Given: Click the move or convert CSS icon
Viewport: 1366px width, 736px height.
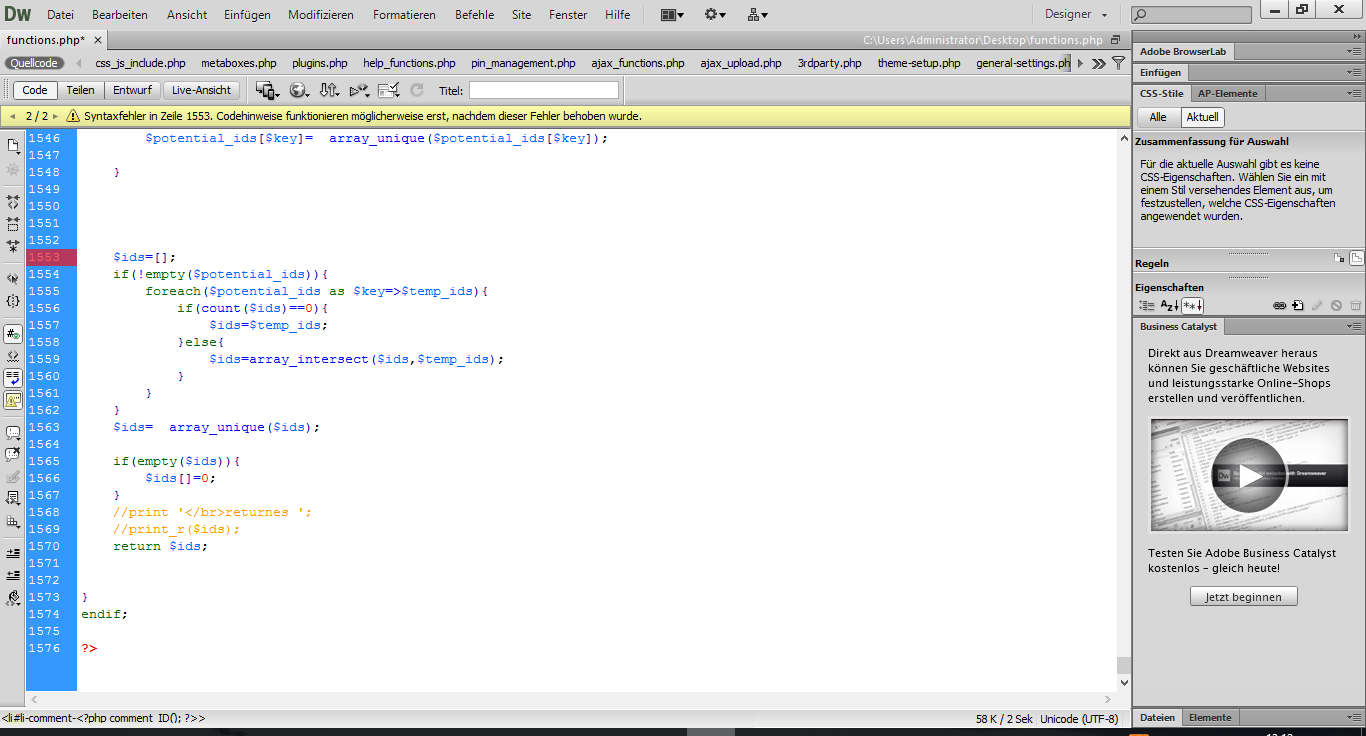Looking at the screenshot, I should tap(13, 521).
